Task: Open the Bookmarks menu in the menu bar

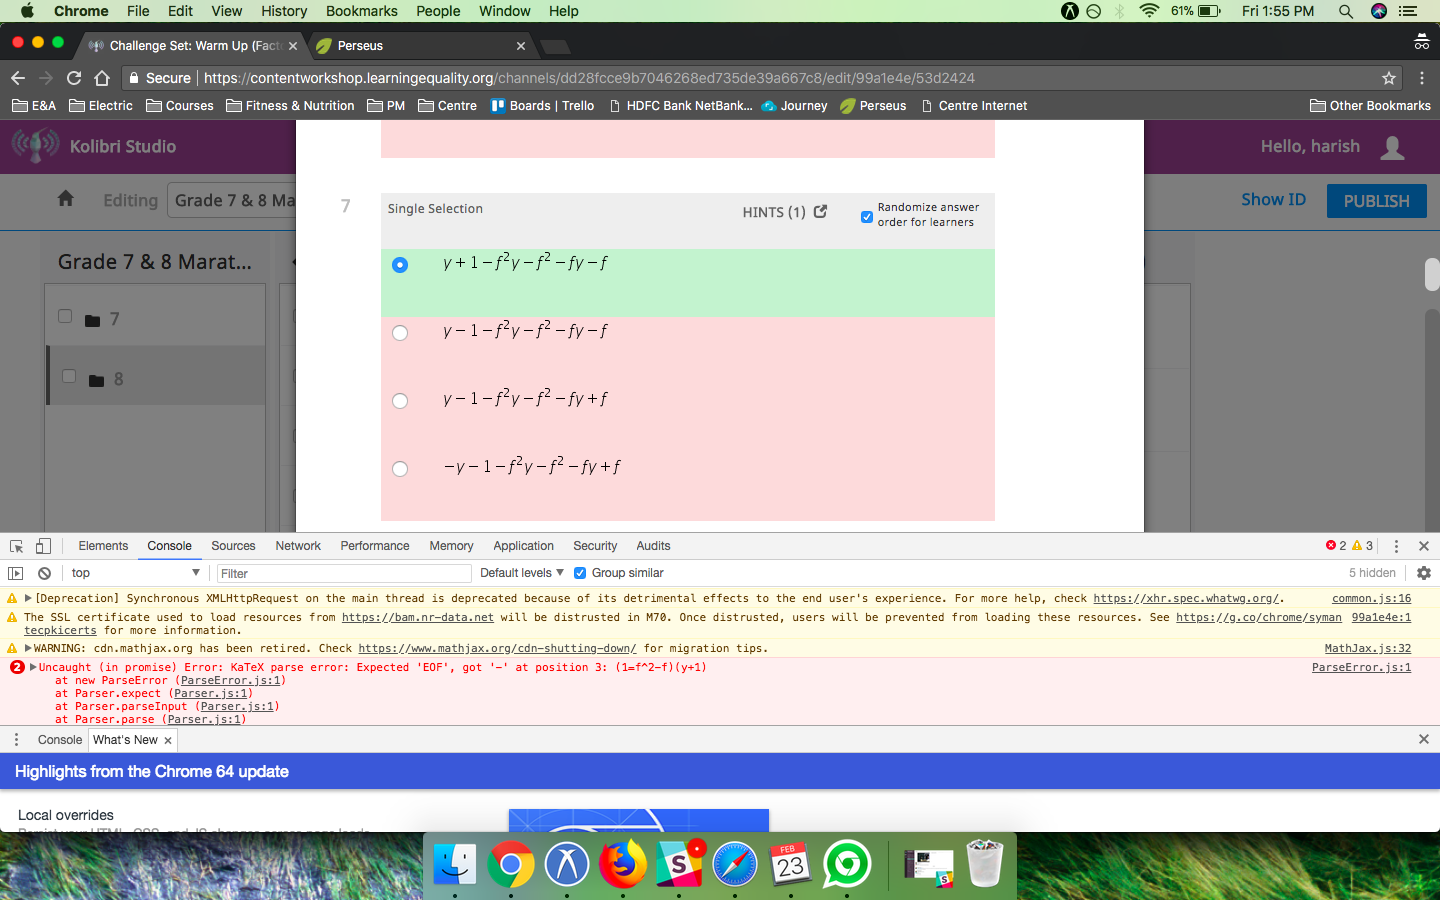Action: (361, 11)
